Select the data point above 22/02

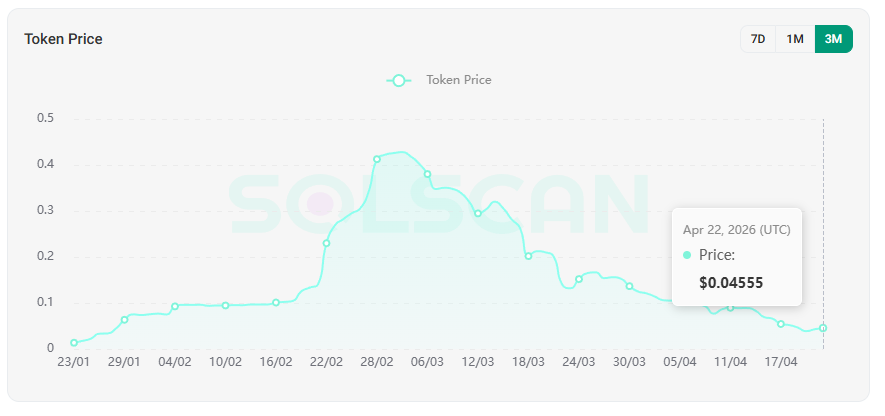click(x=326, y=243)
